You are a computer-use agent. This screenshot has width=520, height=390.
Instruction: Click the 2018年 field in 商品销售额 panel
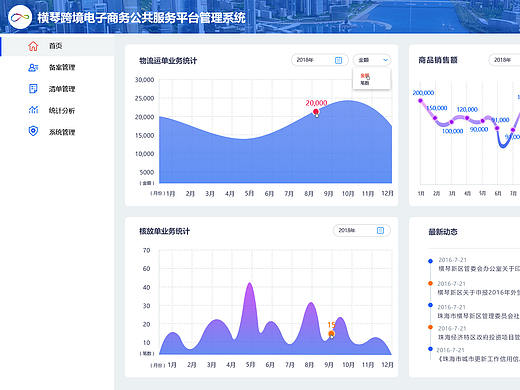[x=504, y=60]
